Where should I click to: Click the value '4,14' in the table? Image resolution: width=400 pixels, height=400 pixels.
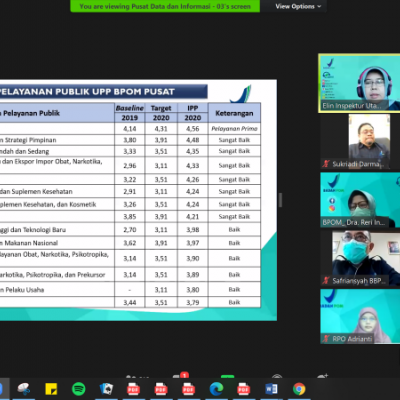coord(130,129)
